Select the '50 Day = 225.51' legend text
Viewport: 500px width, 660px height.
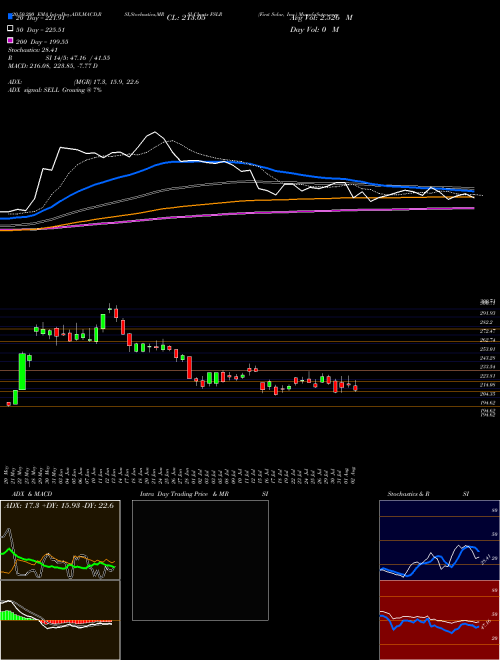40,30
